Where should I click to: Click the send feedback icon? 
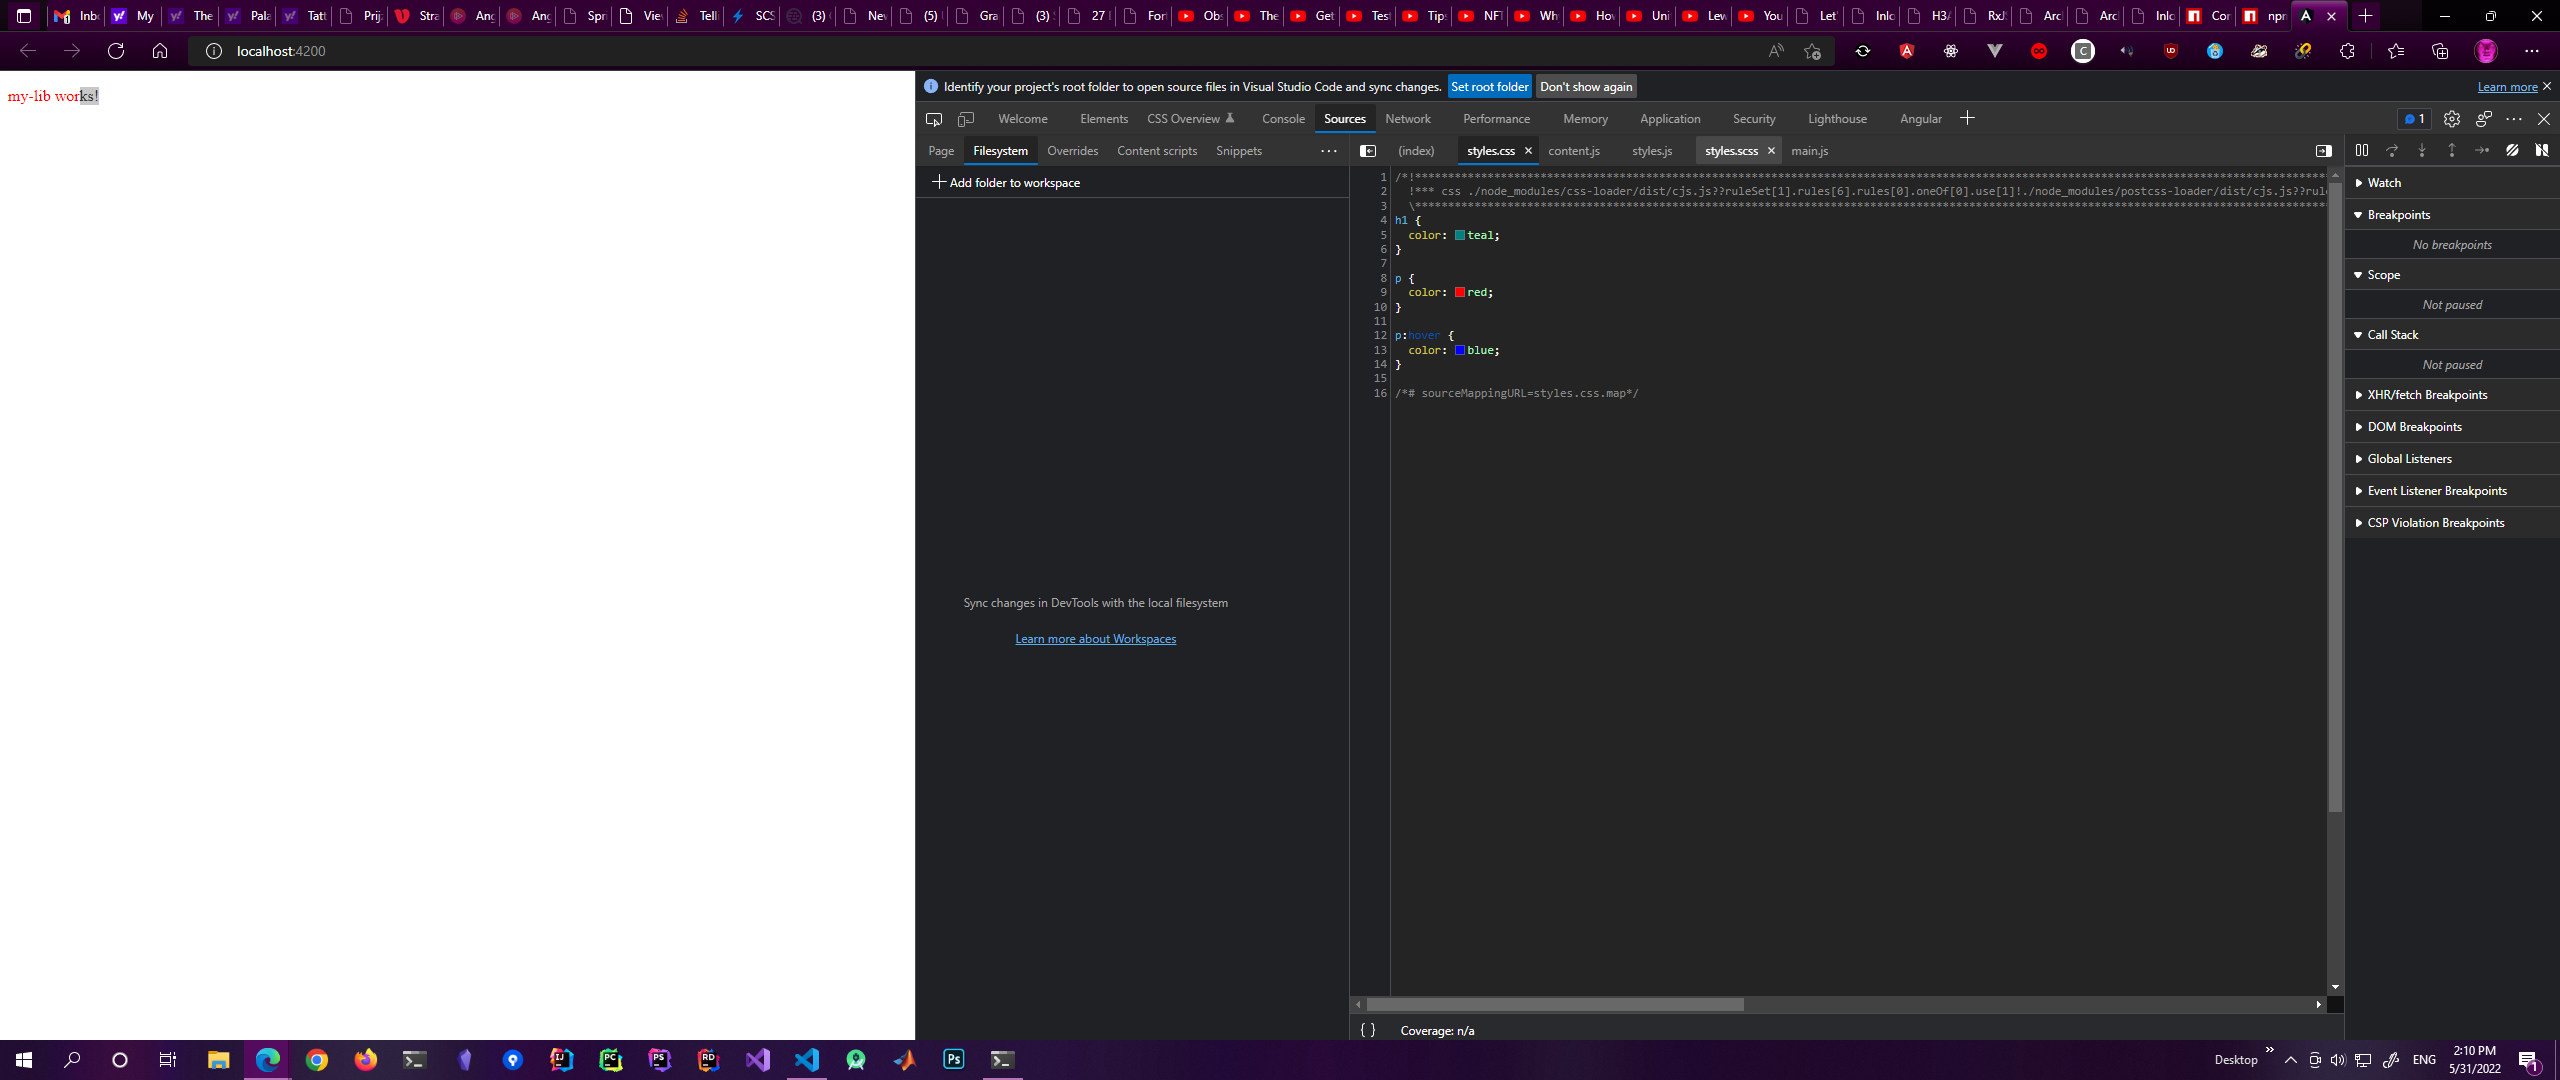[x=2483, y=119]
